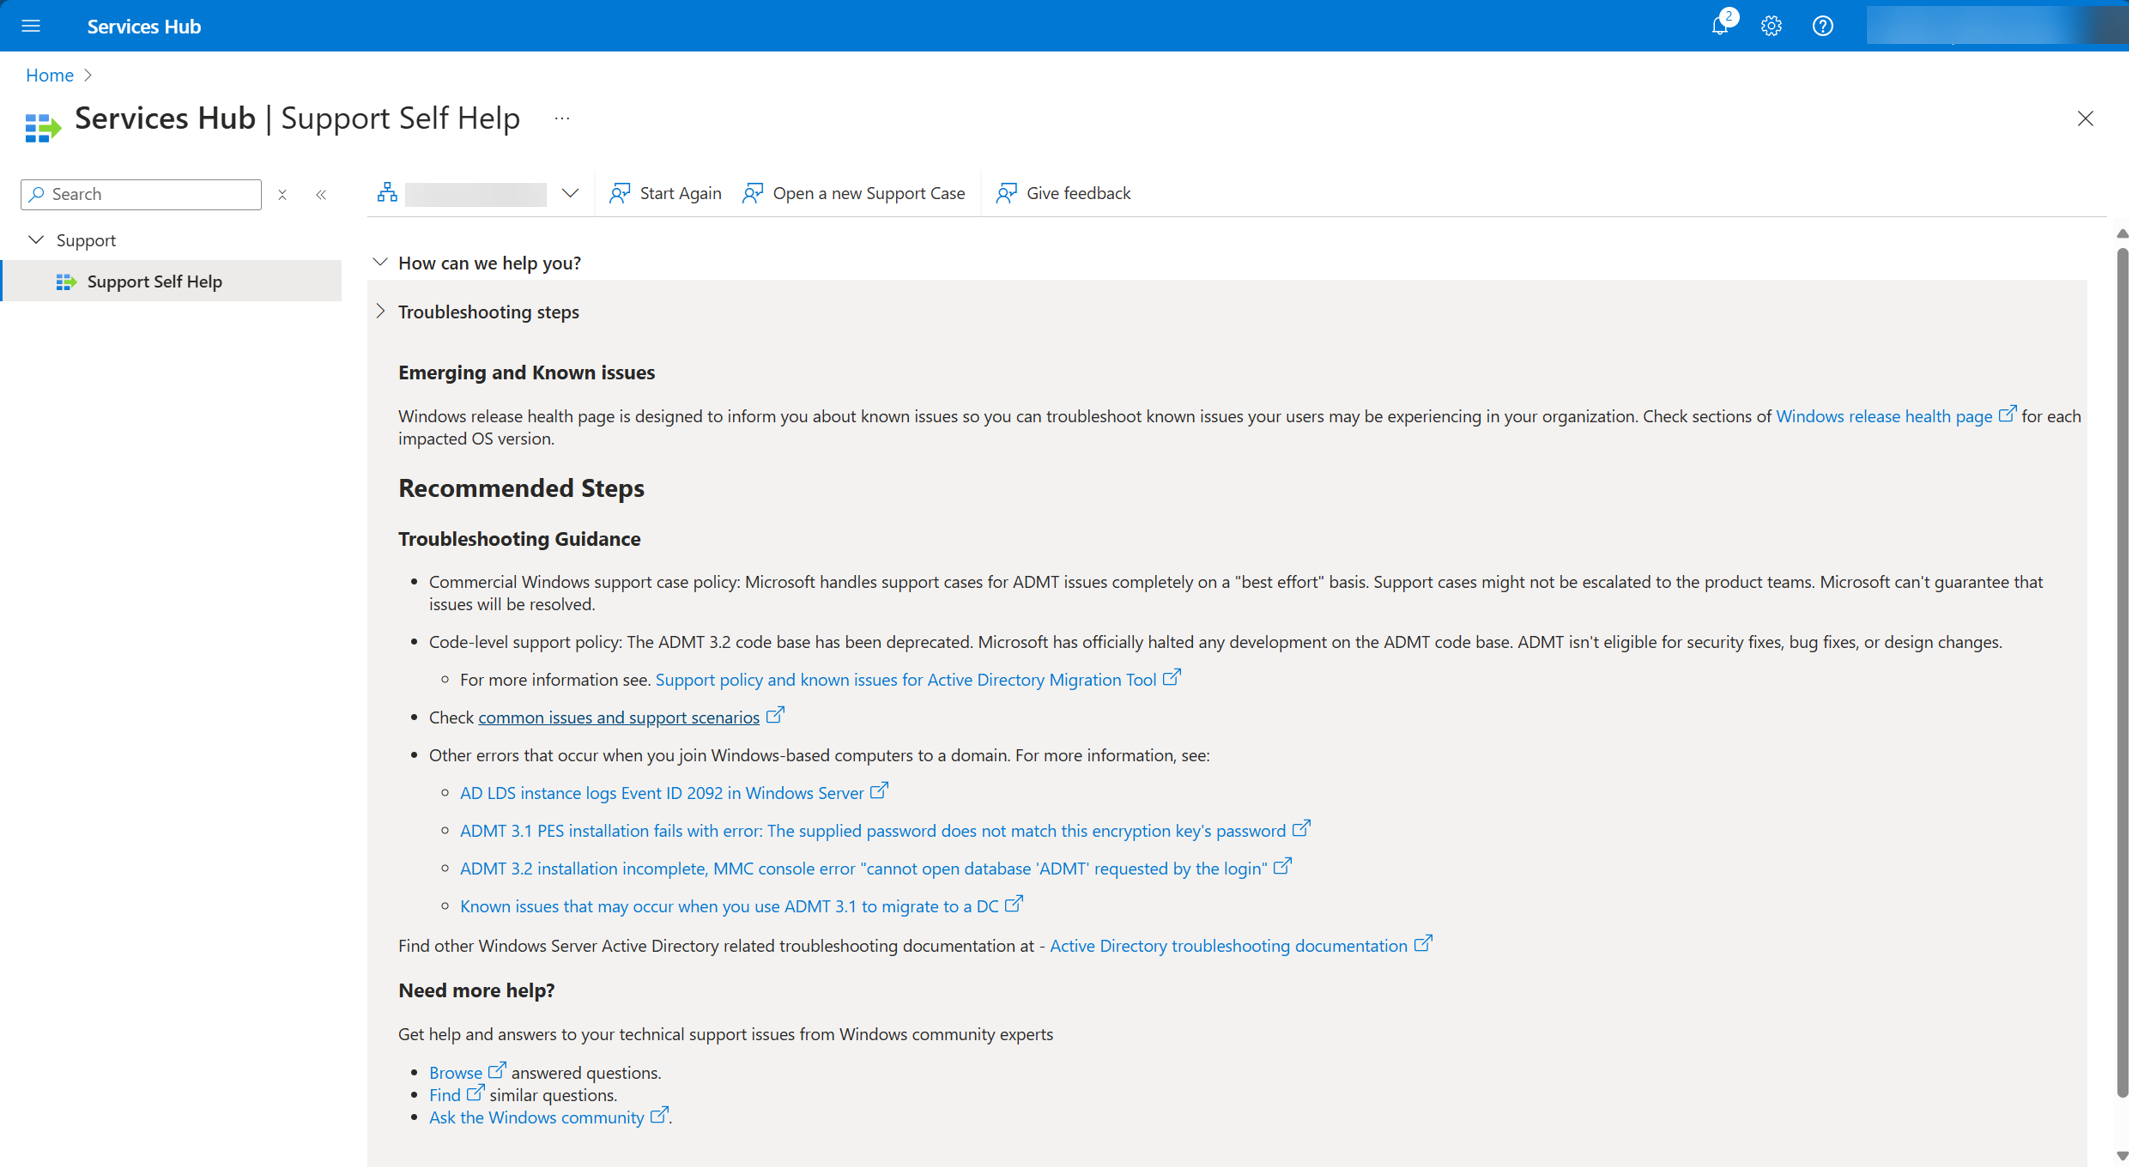
Task: Click the Open new Support Case icon
Action: 751,193
